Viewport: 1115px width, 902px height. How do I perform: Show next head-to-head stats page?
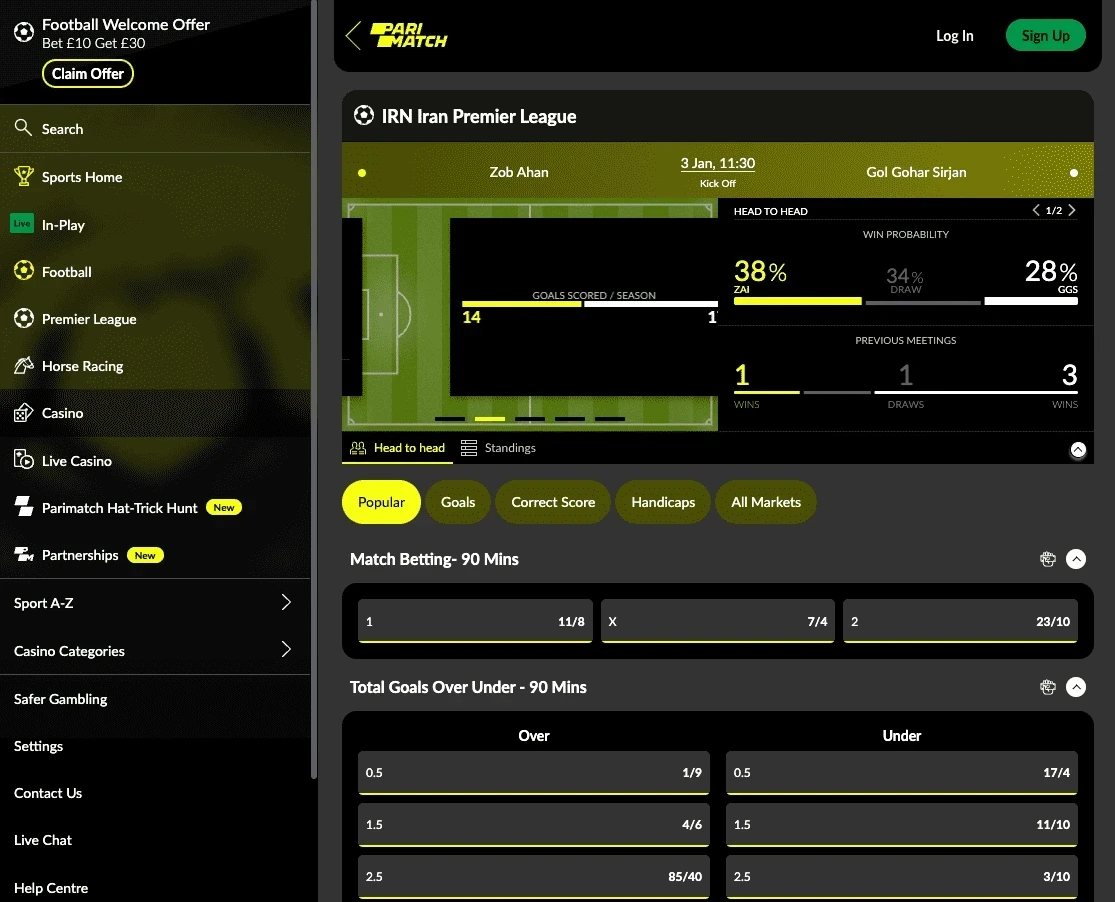coord(1072,210)
